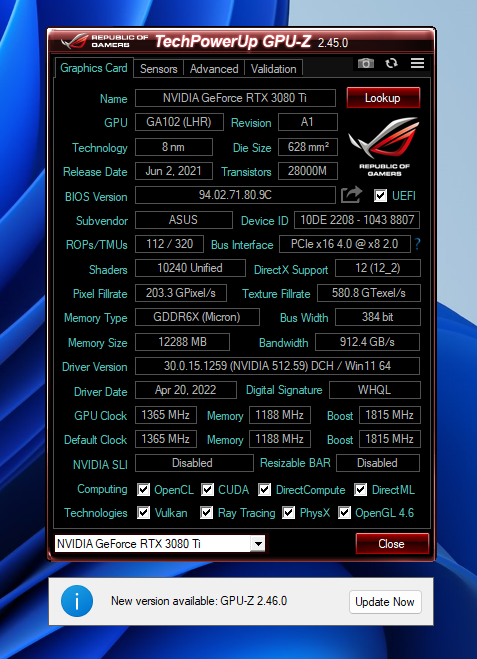
Task: Toggle the CUDA checkbox
Action: click(207, 489)
